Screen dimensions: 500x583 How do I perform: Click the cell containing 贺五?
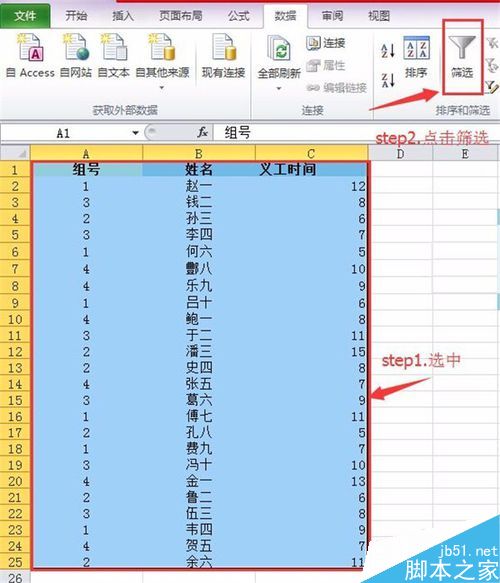pos(199,546)
